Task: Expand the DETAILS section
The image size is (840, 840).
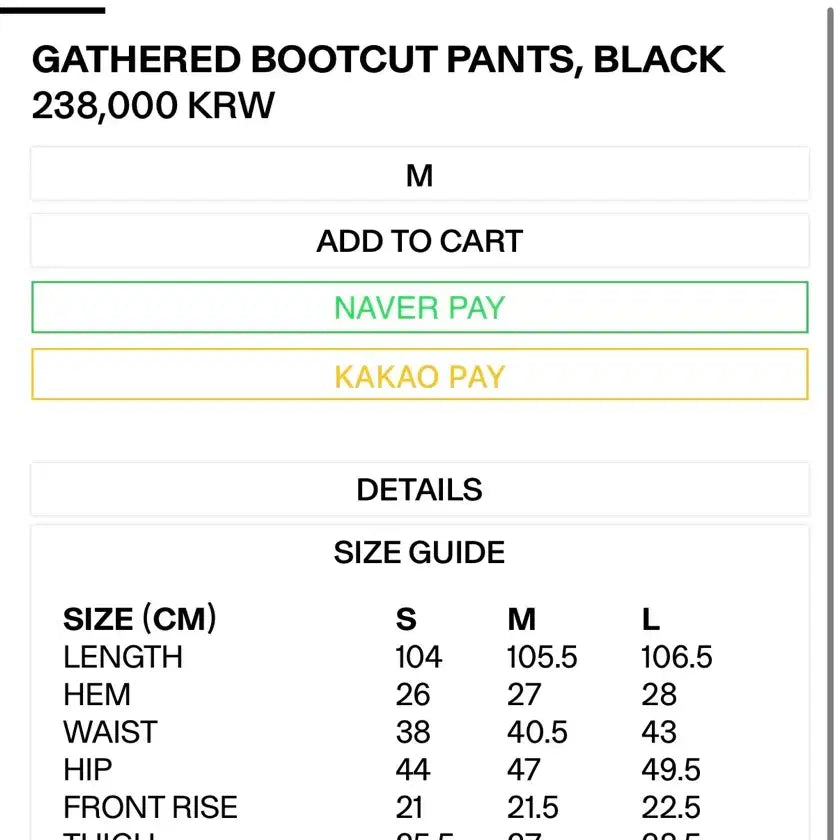Action: (420, 489)
